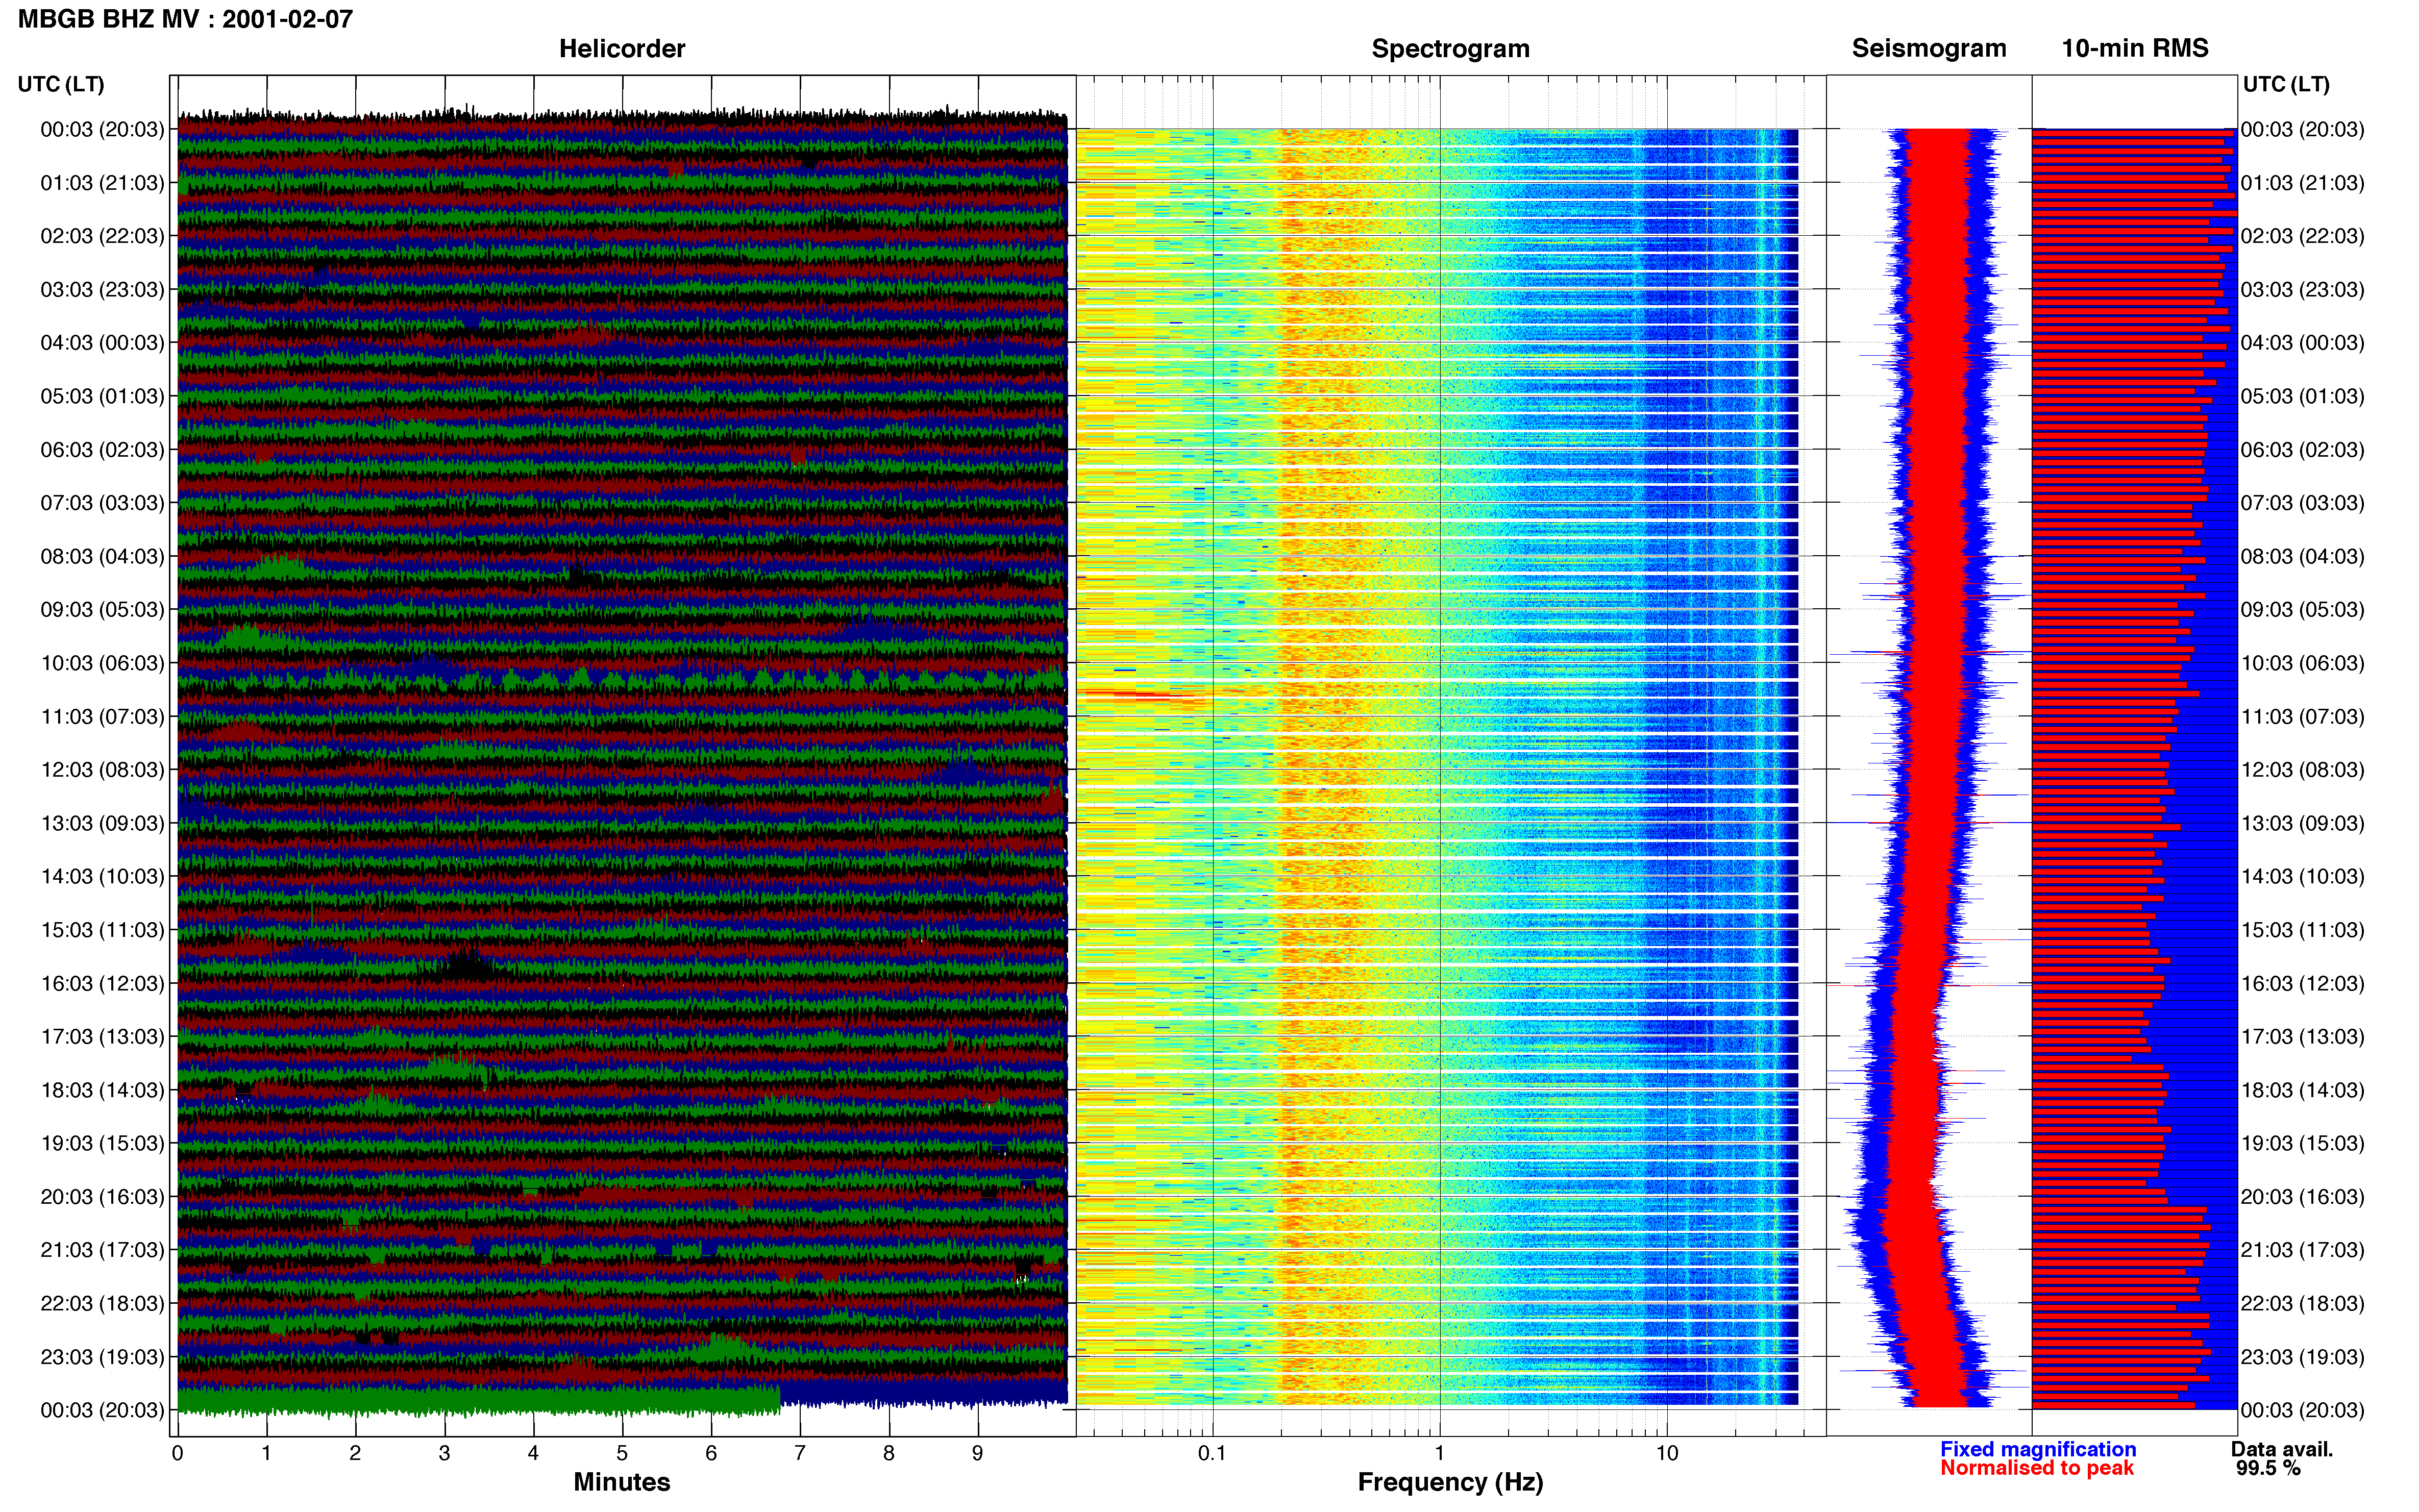Click the 'Spectrogram' panel heading
Image resolution: width=2419 pixels, height=1512 pixels.
pyautogui.click(x=1450, y=48)
